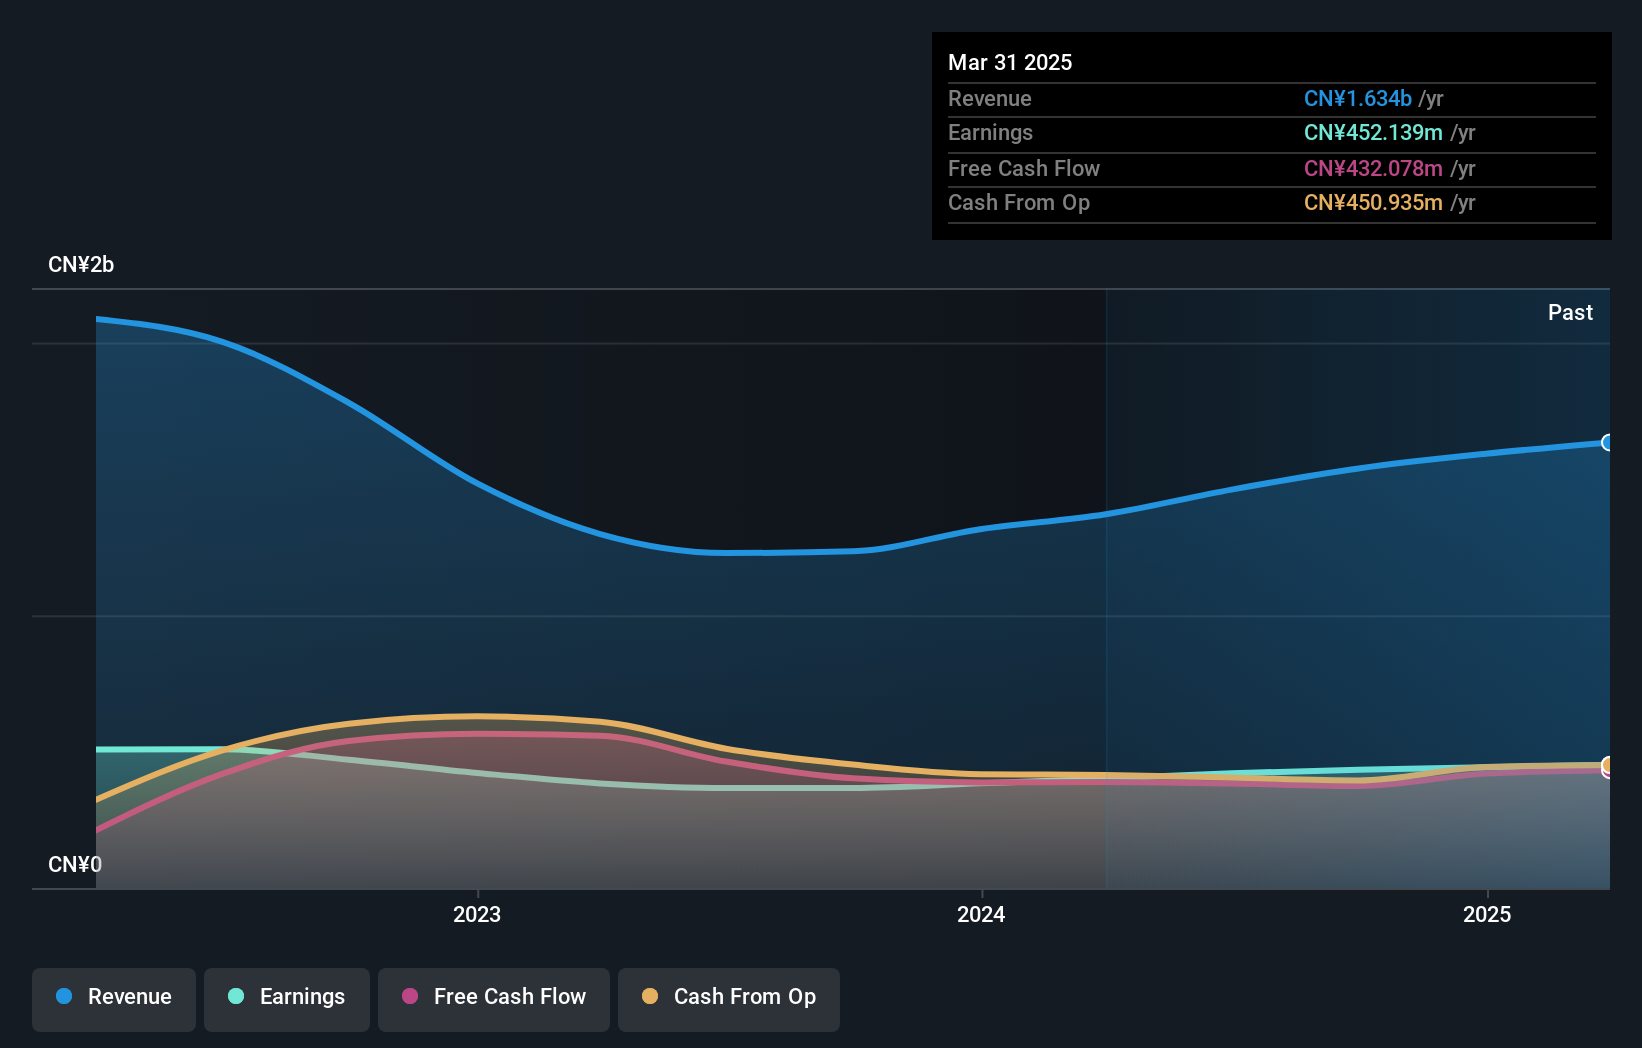Click the CN¥452.139m earnings value
The width and height of the screenshot is (1642, 1048).
pos(1373,132)
